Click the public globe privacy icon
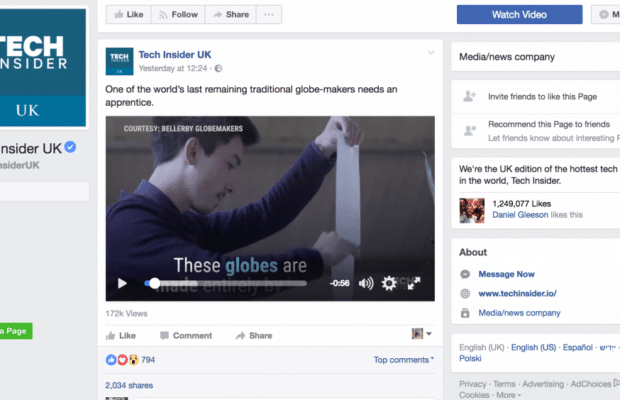 (x=218, y=68)
